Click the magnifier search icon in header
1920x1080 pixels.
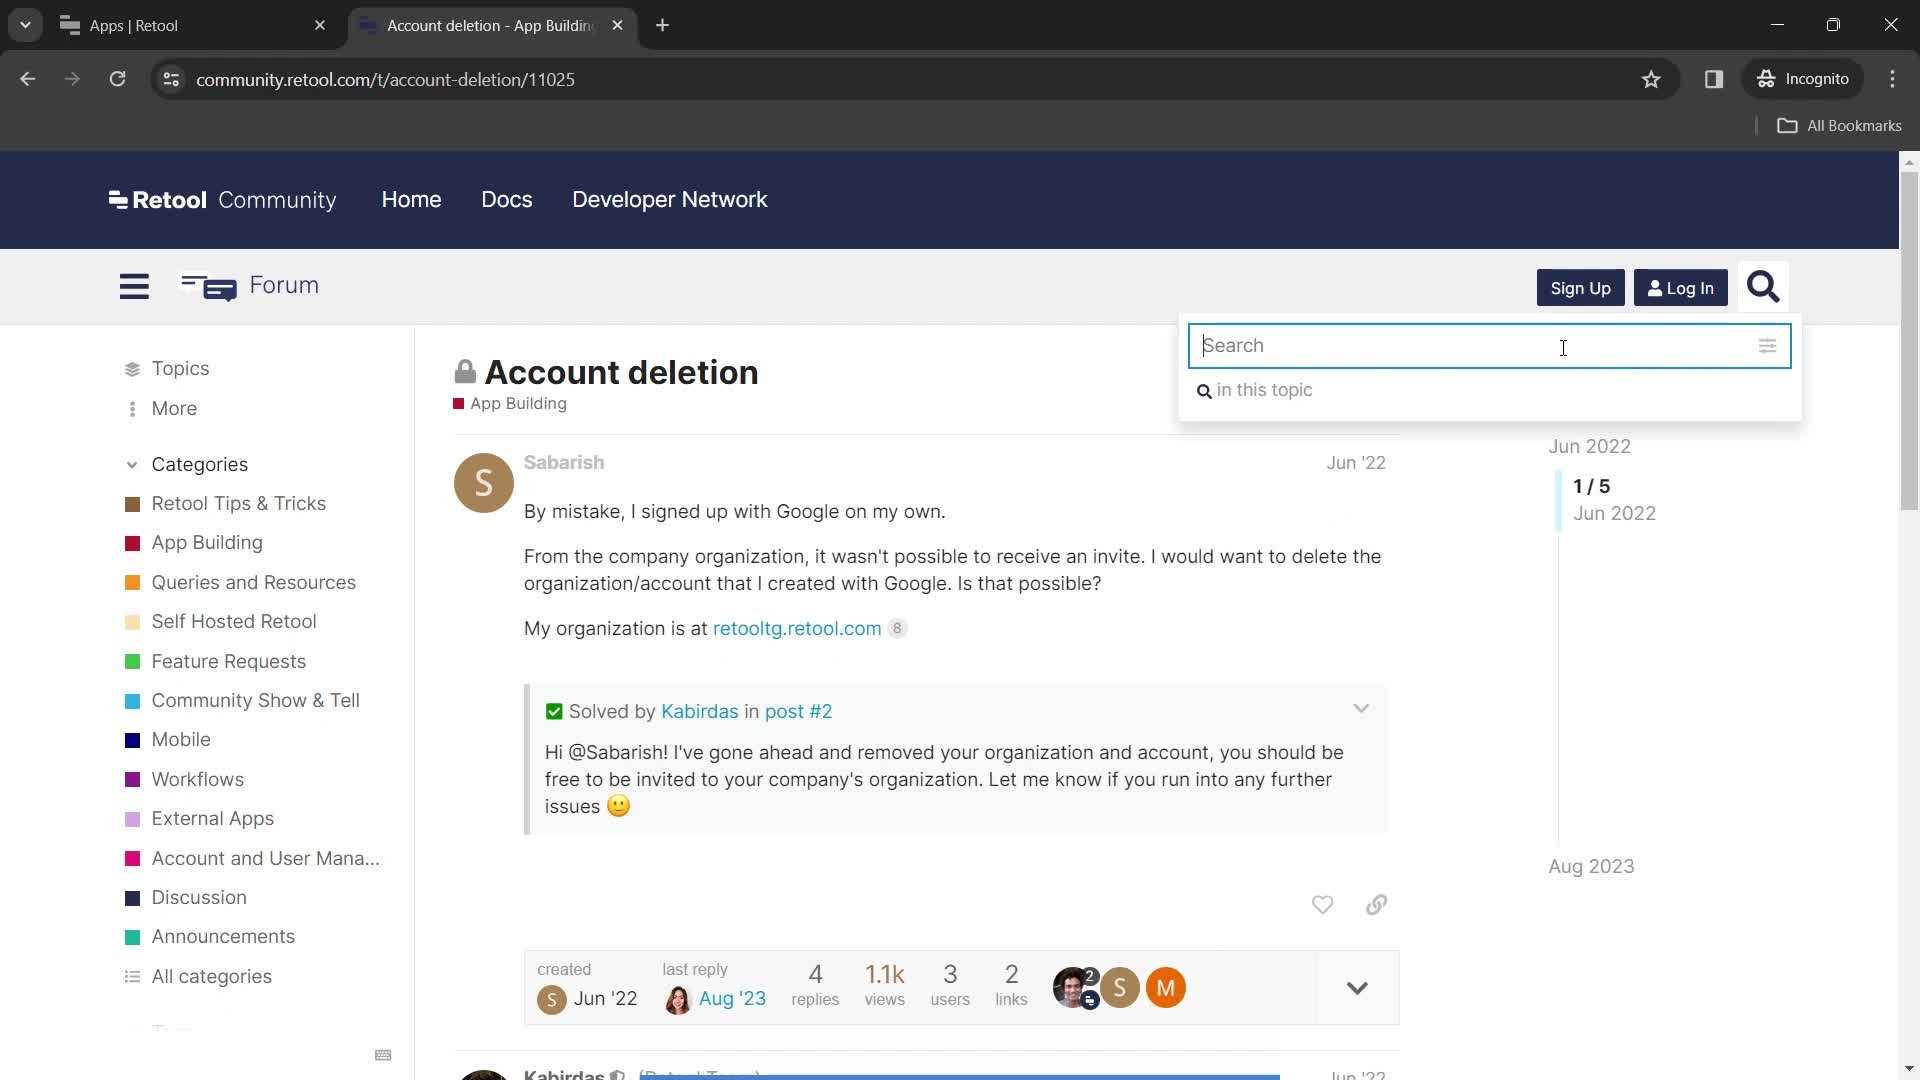coord(1763,288)
